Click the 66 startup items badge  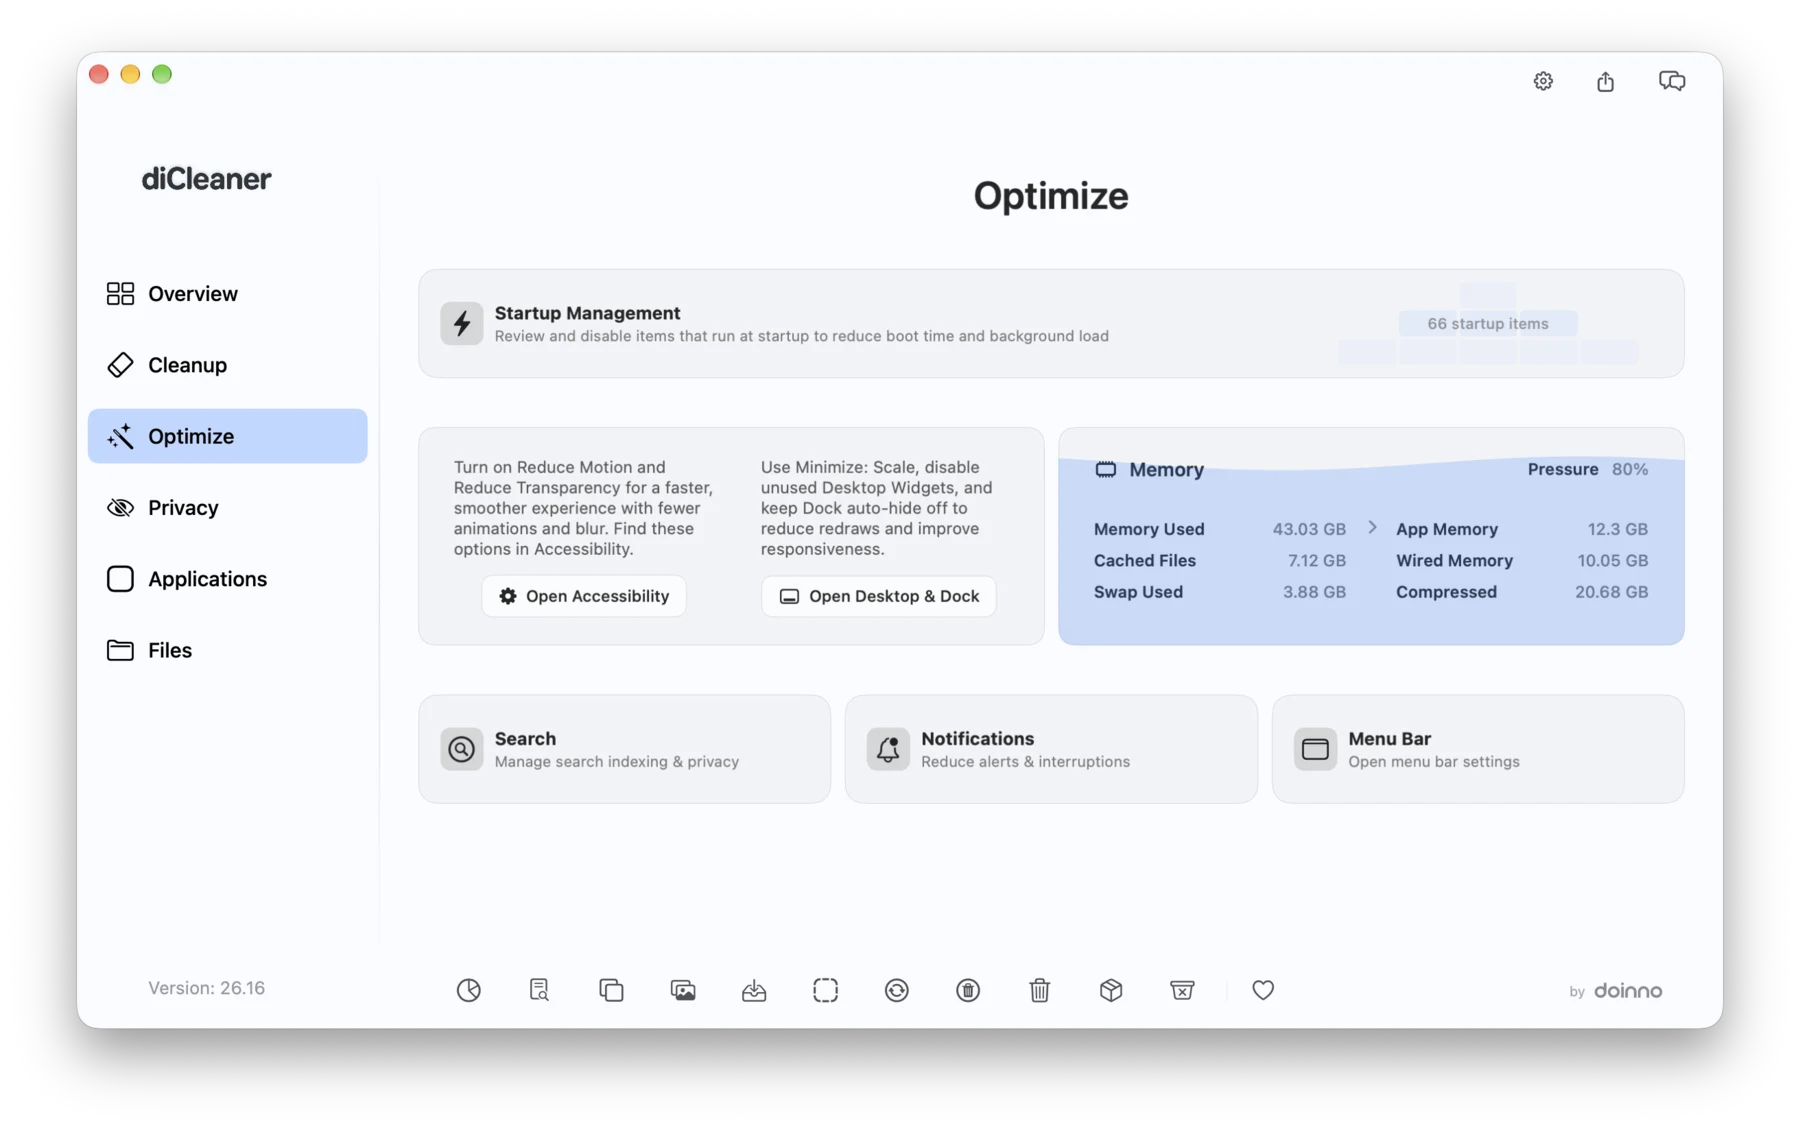pyautogui.click(x=1488, y=323)
